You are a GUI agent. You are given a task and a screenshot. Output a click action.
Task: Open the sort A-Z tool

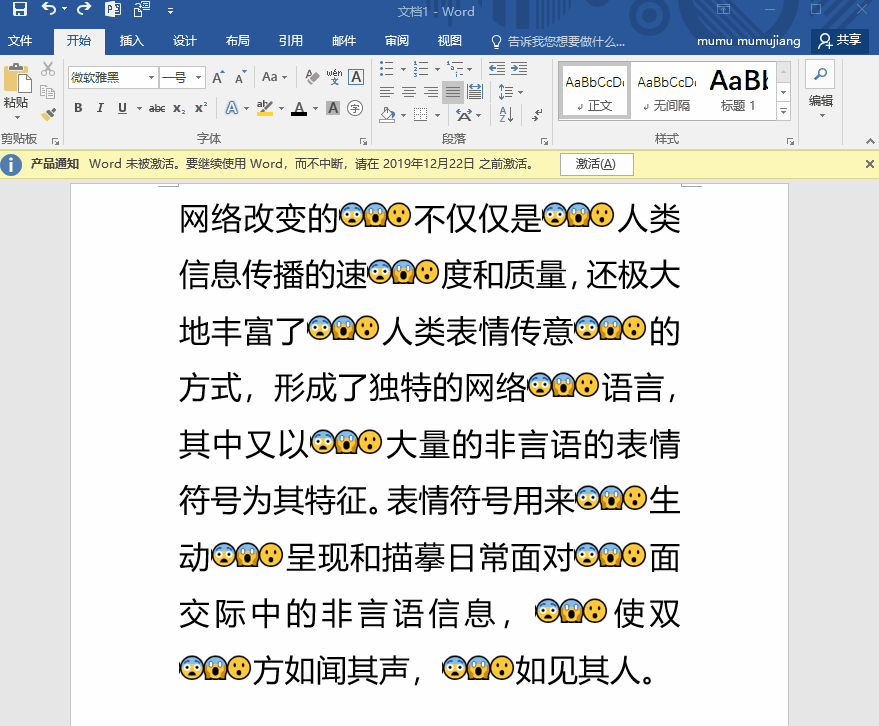(506, 114)
